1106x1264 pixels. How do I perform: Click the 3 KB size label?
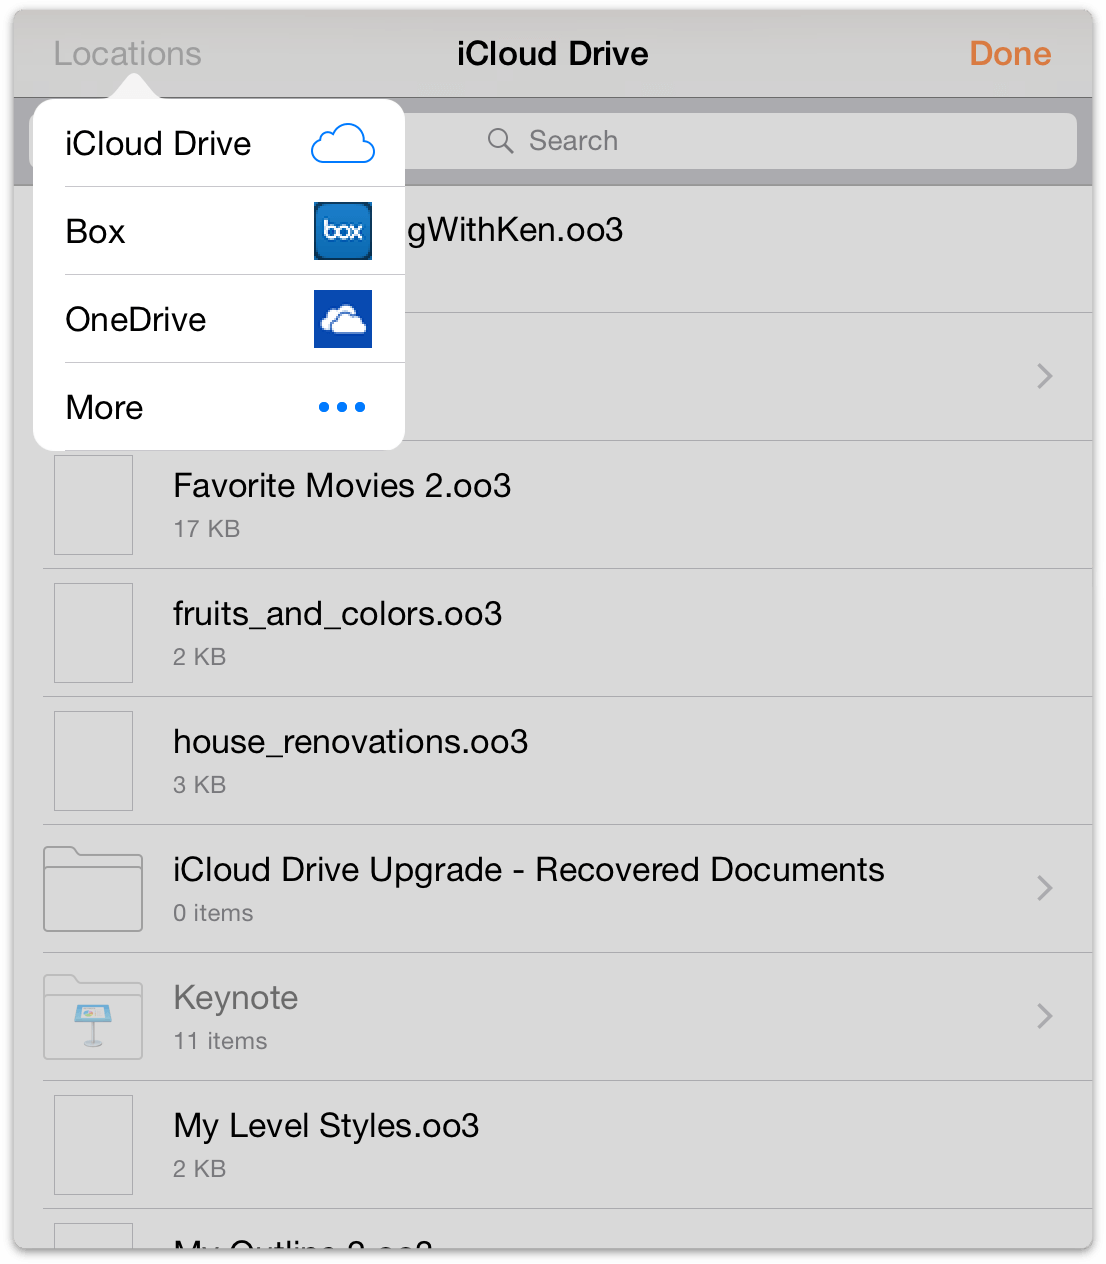tap(200, 785)
